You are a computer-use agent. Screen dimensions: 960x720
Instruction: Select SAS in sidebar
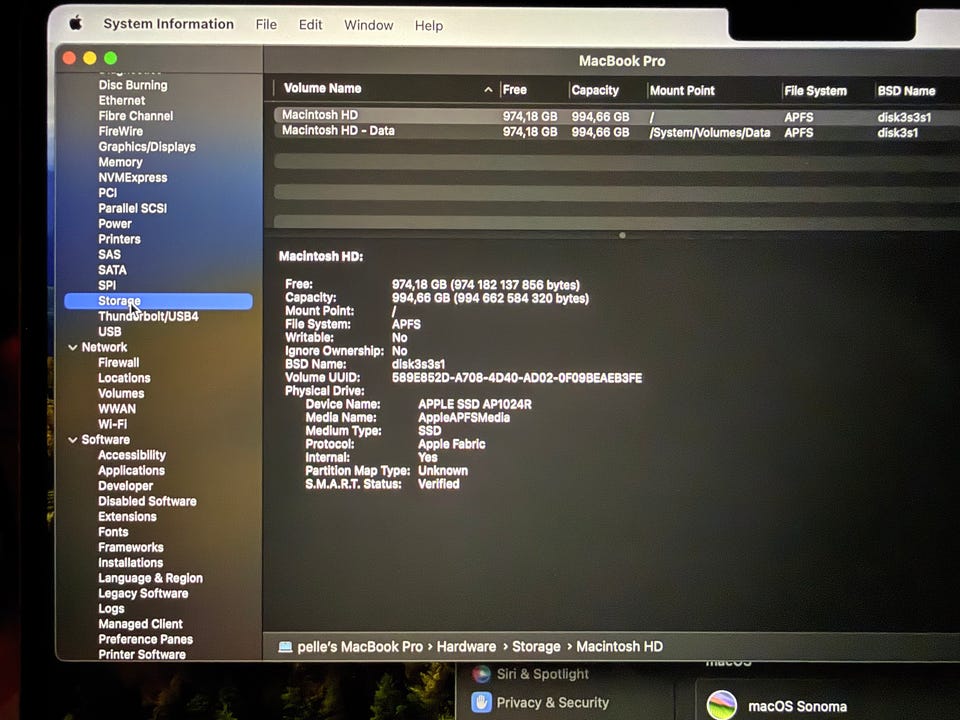pyautogui.click(x=109, y=254)
